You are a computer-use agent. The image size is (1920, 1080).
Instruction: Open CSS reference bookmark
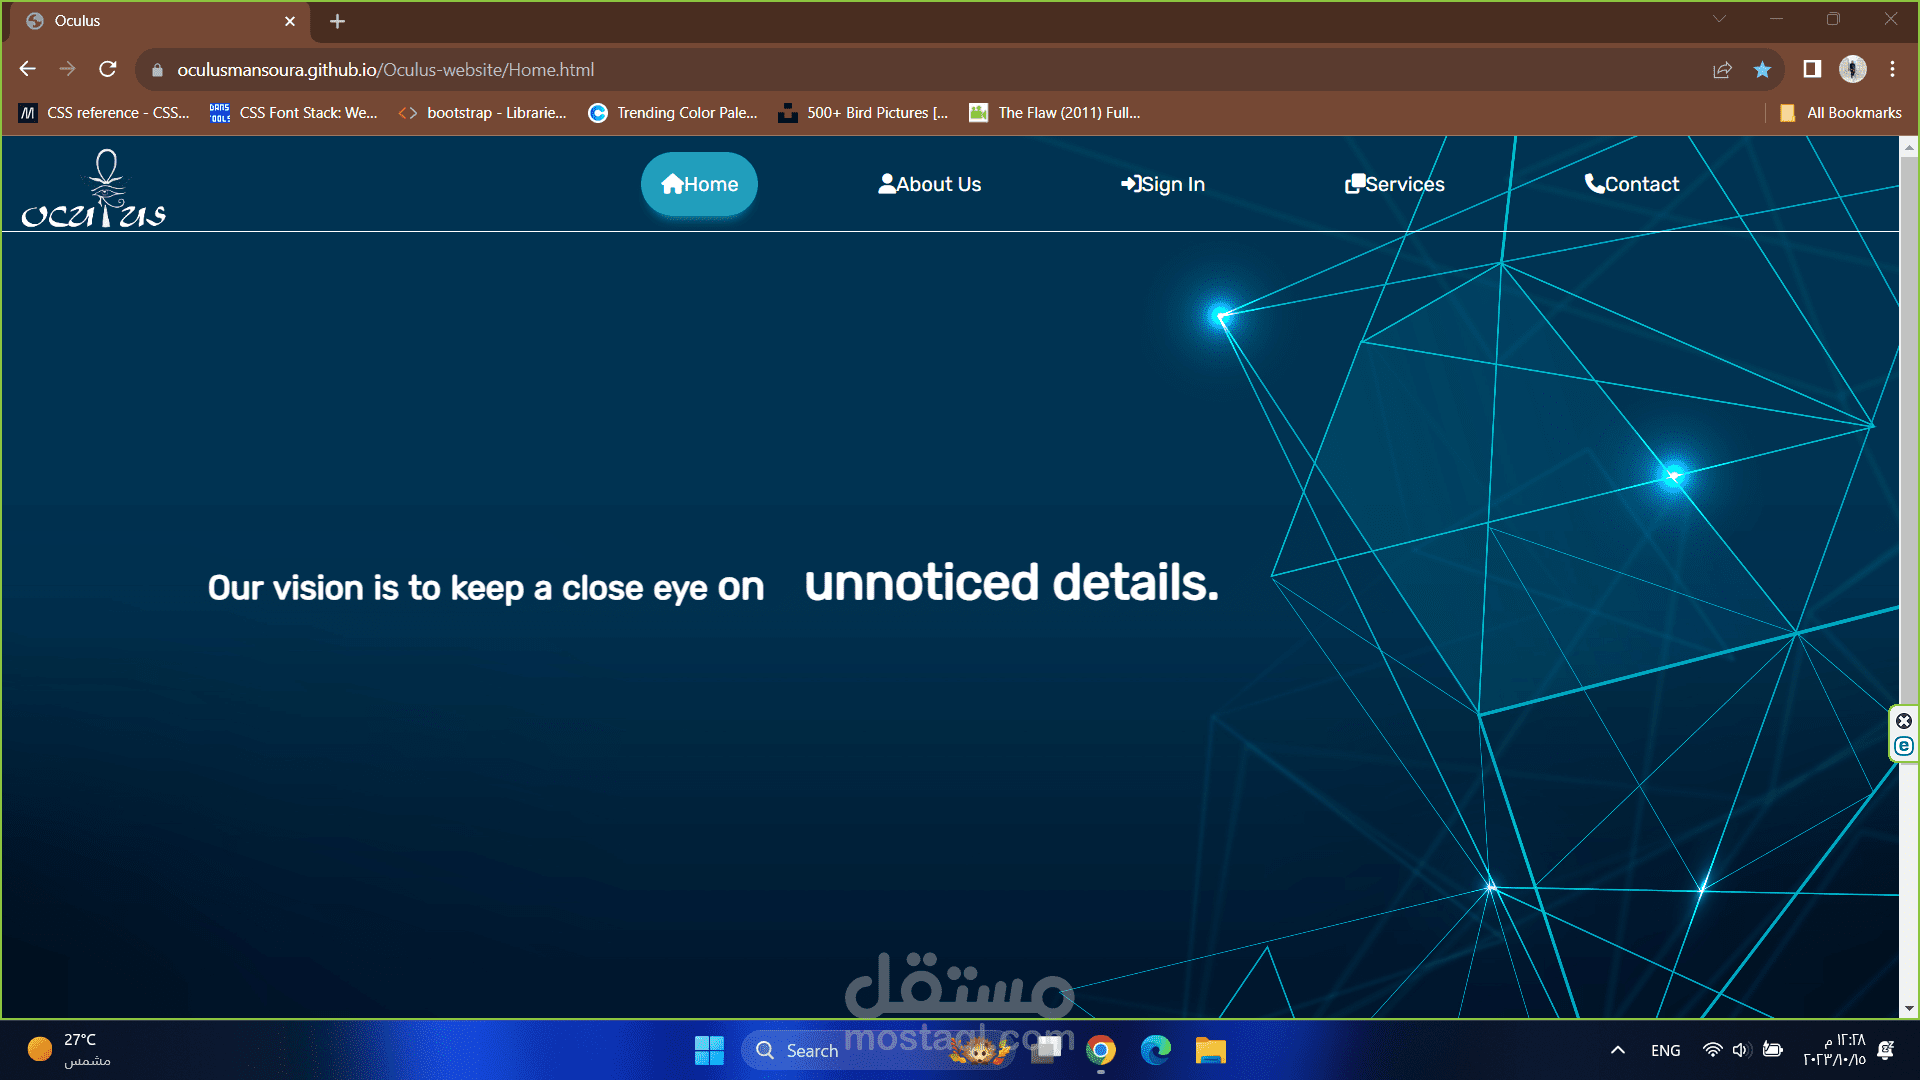click(104, 113)
